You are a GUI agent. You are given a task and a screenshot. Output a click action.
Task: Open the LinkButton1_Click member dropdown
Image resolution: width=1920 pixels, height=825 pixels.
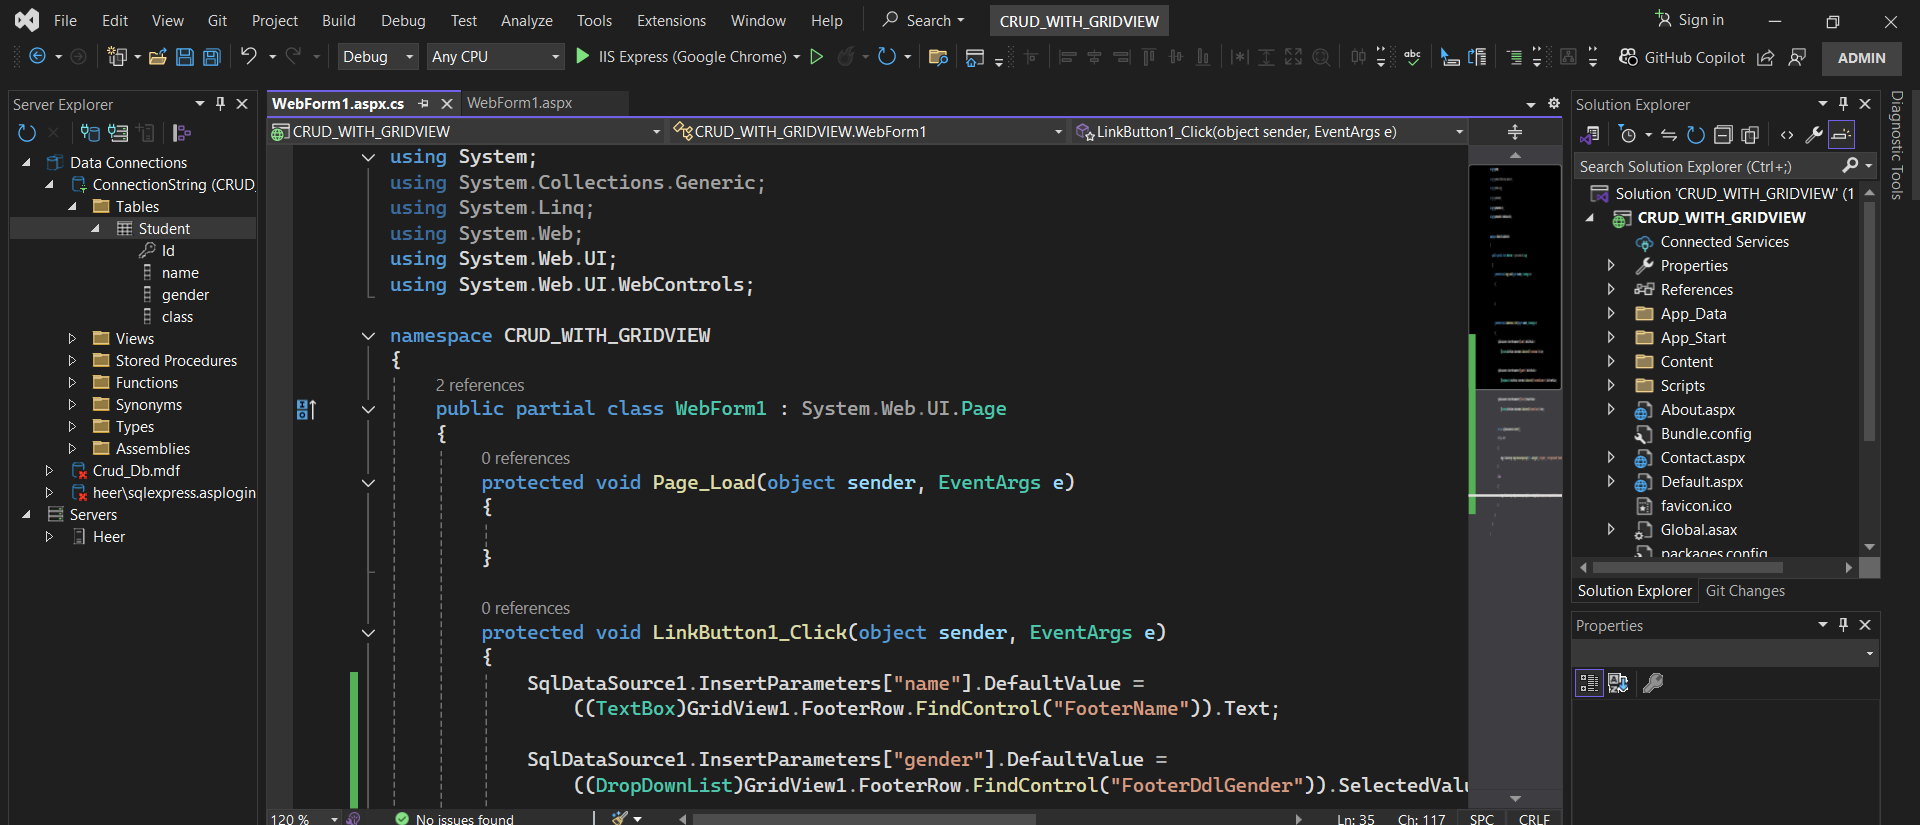[1269, 132]
